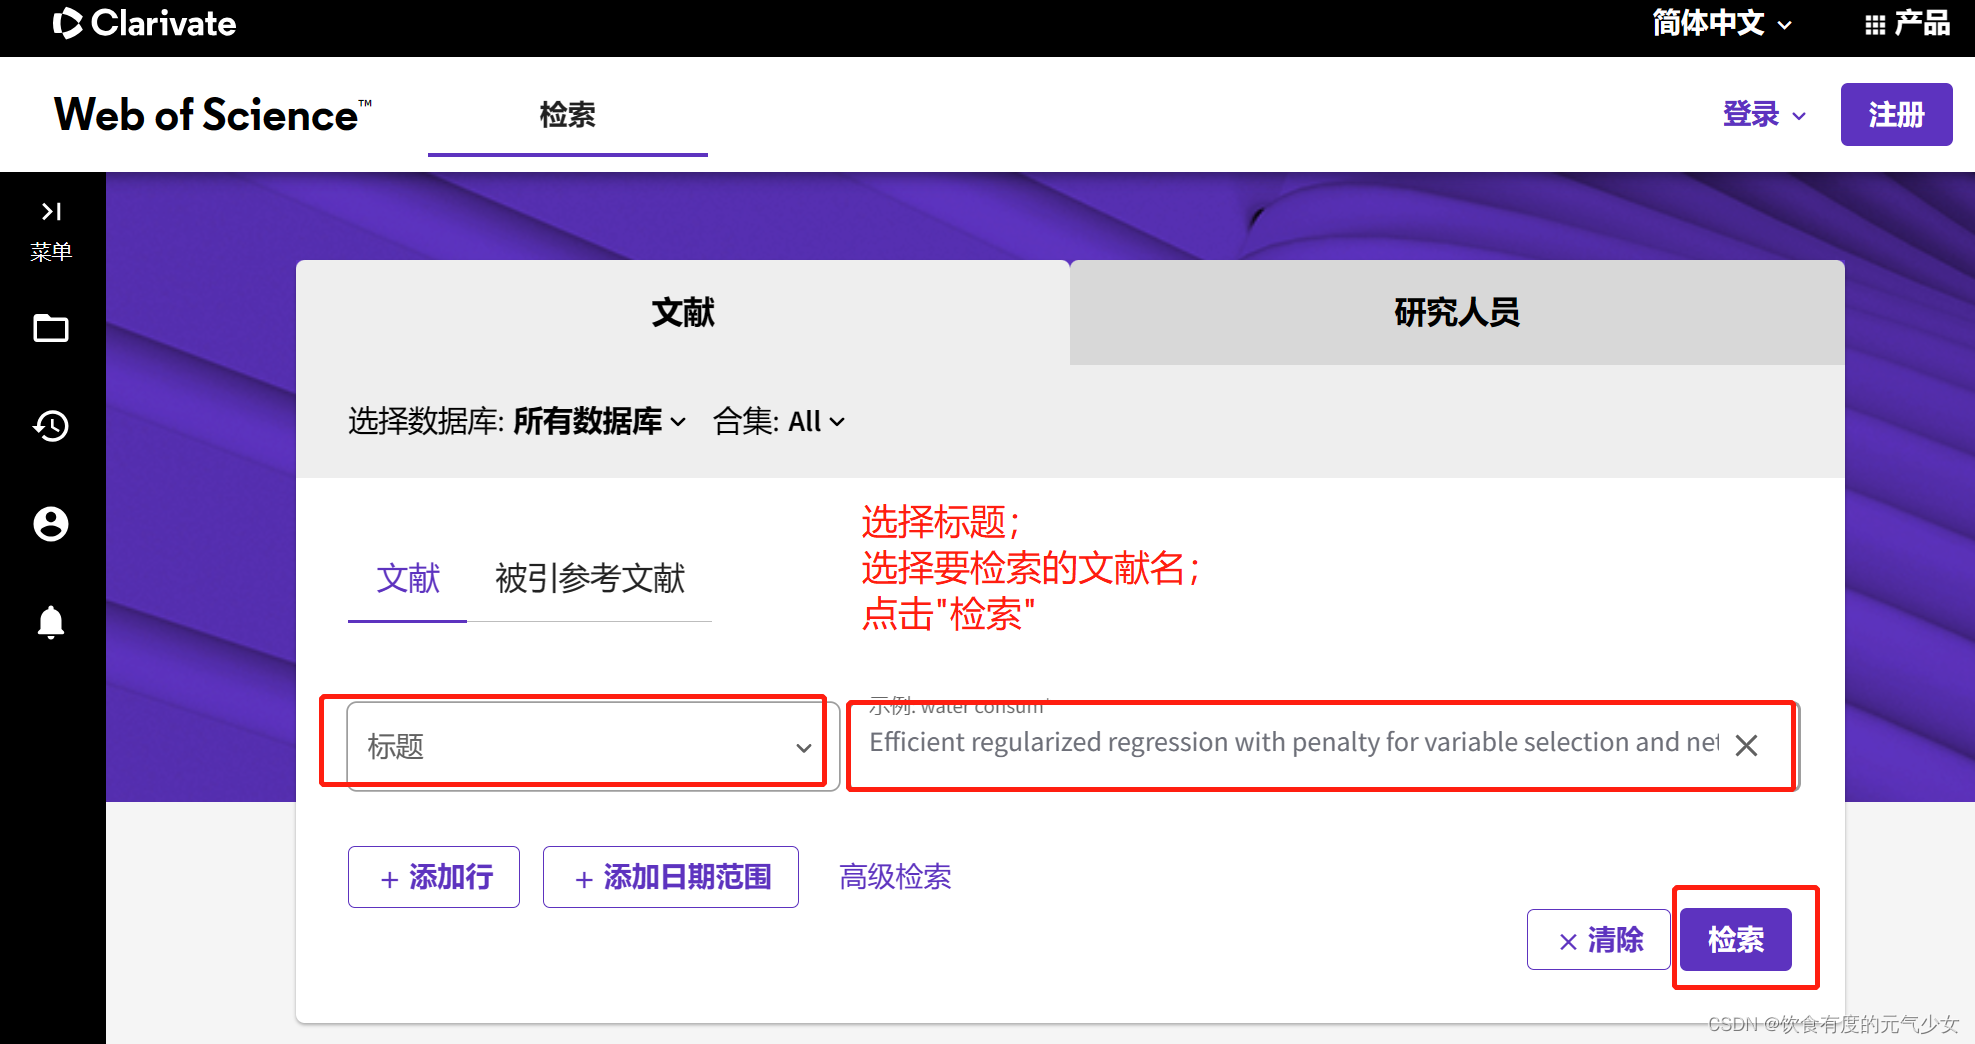
Task: Click the 清除 clear button
Action: 1598,939
